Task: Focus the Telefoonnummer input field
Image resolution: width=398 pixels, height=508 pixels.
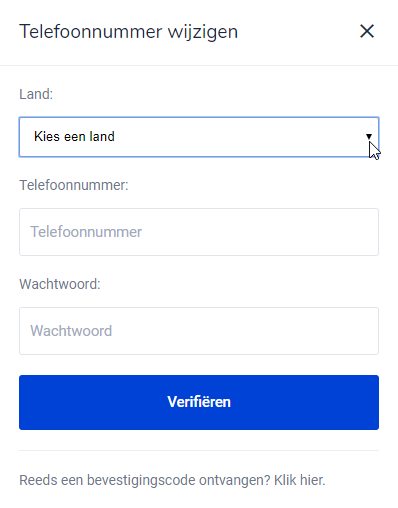Action: point(199,232)
